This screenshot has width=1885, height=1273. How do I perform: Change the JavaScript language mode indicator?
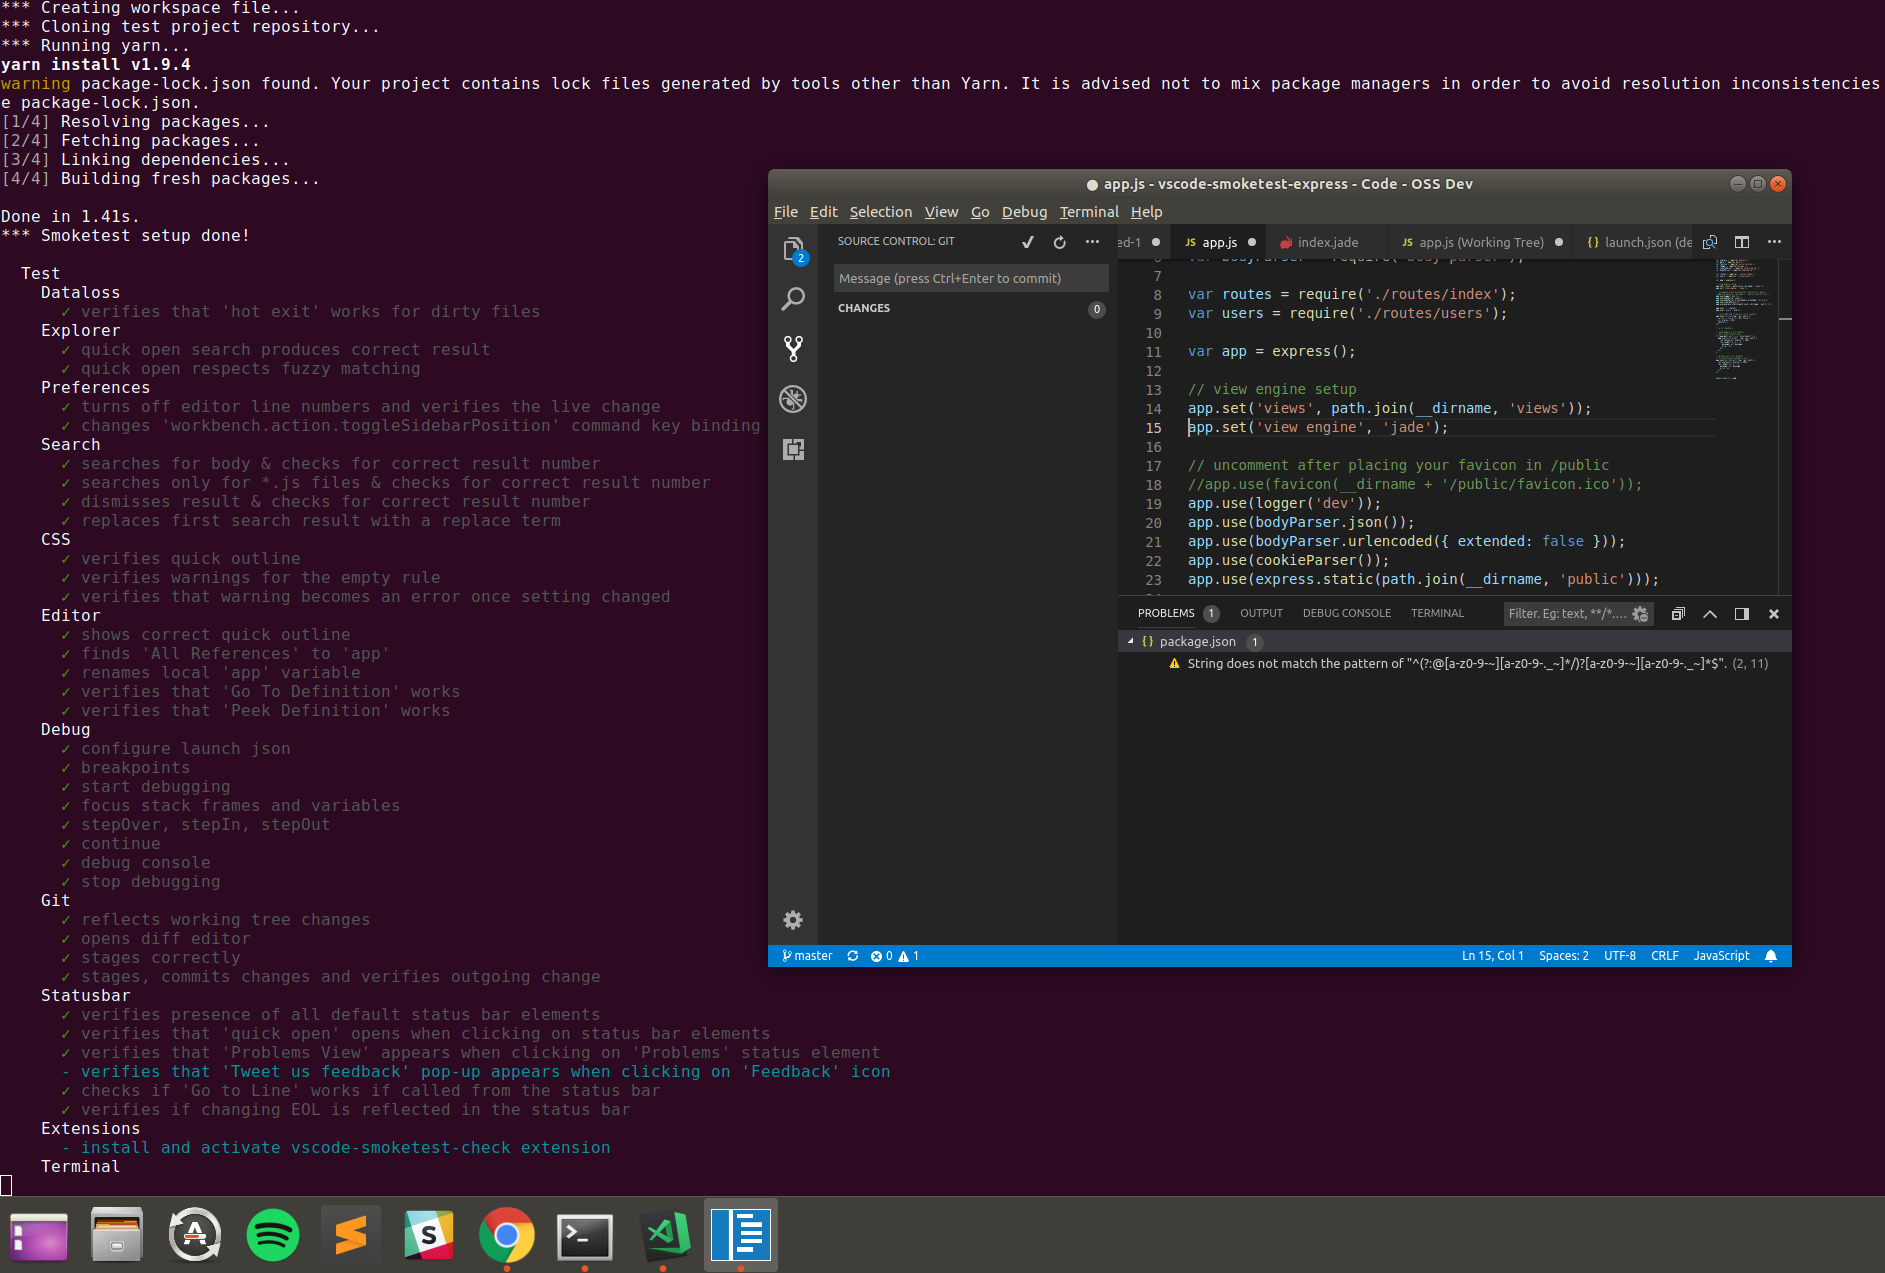1720,956
